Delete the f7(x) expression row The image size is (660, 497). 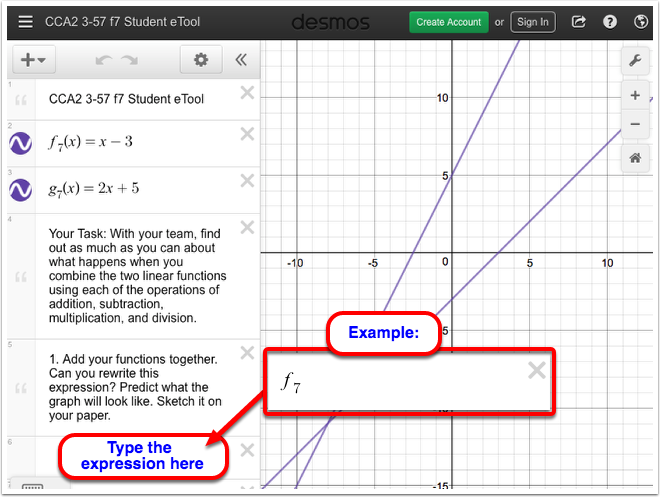247,134
